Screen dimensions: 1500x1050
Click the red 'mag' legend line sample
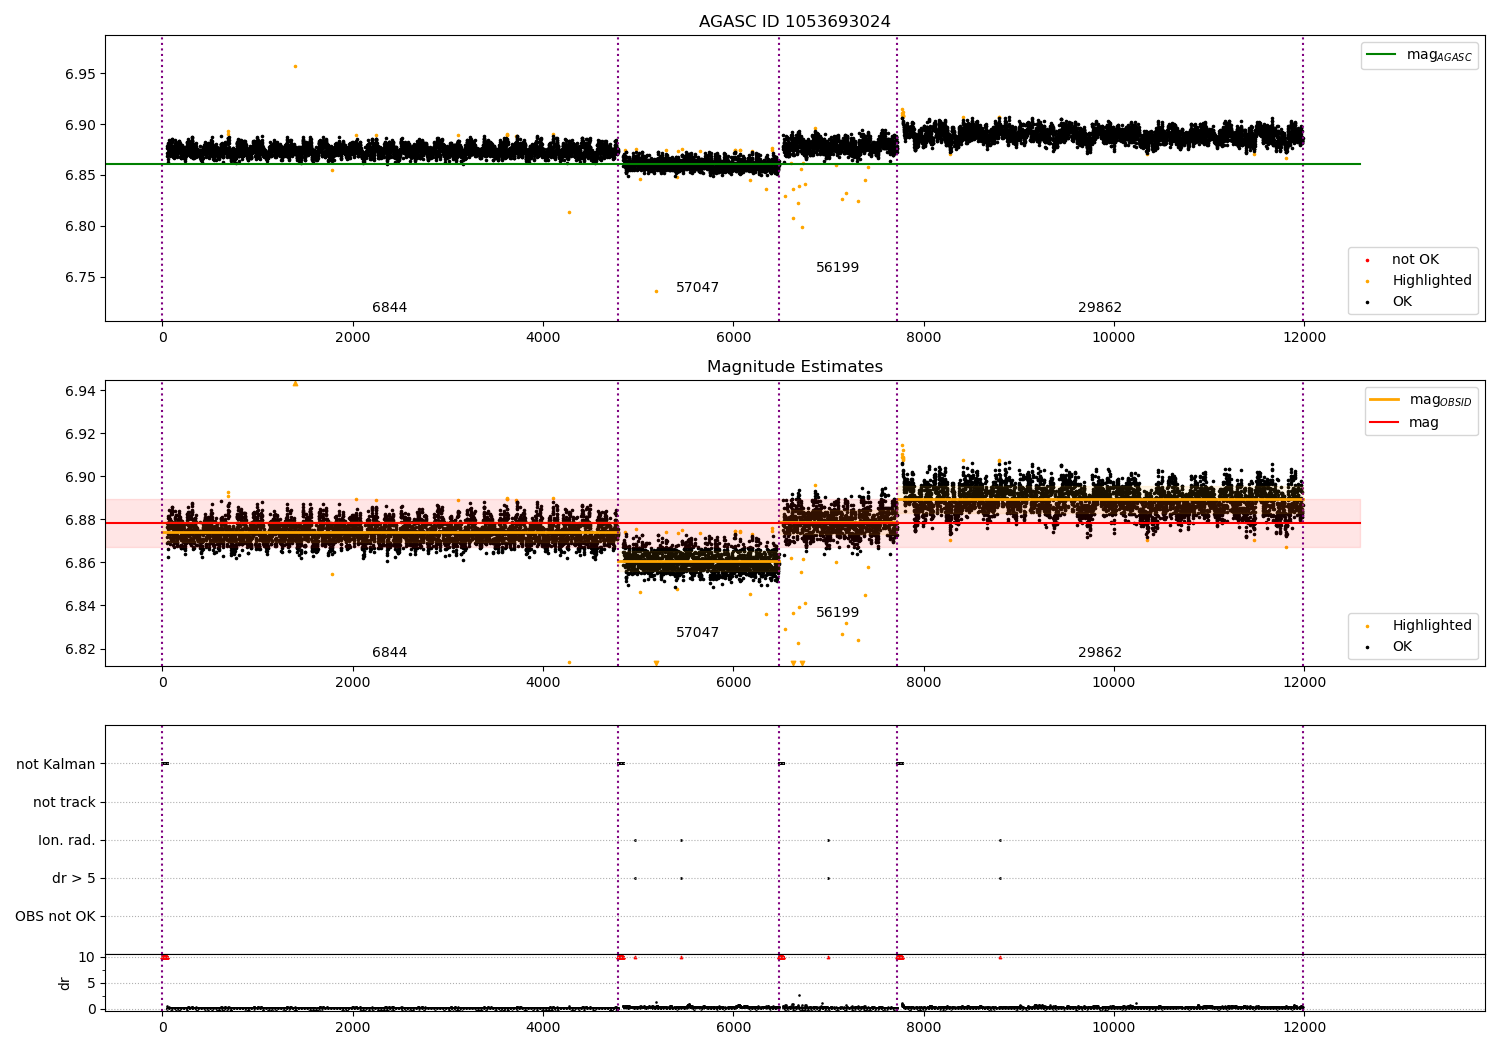point(1385,423)
